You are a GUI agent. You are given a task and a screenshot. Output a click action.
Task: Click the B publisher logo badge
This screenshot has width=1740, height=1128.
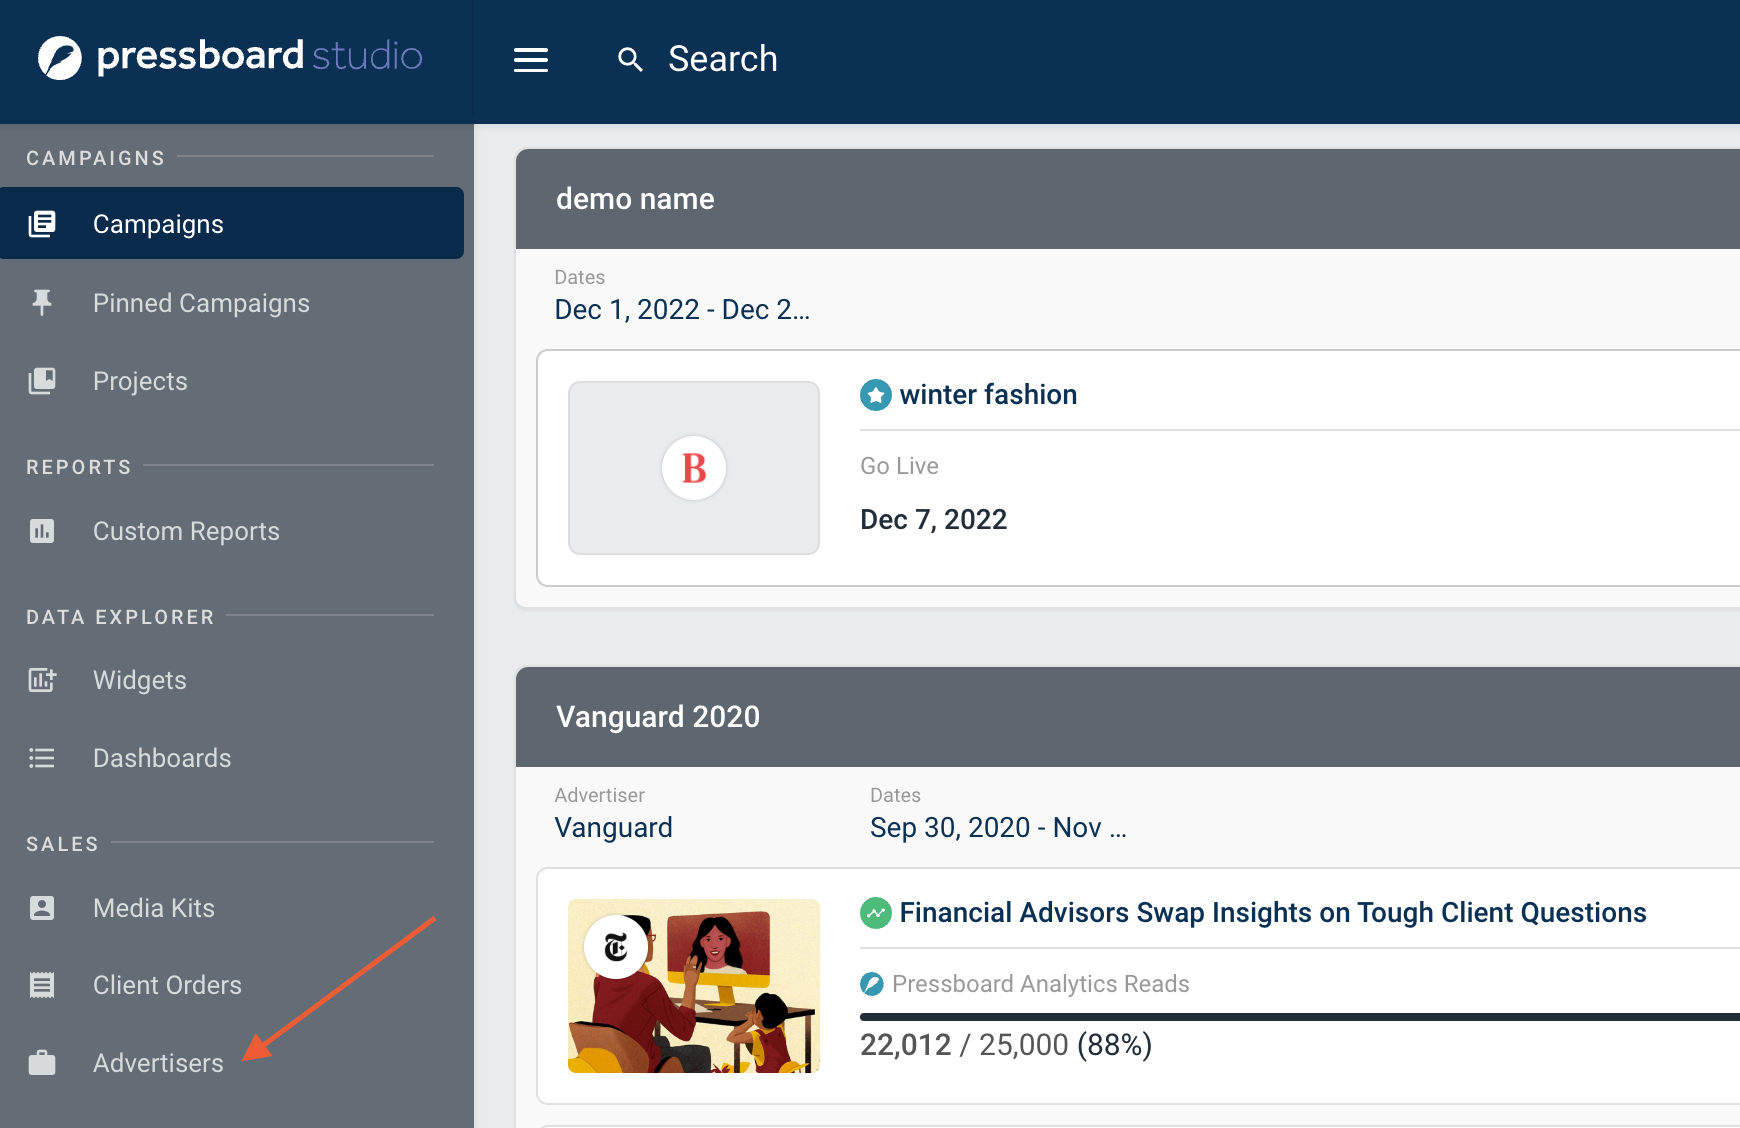pyautogui.click(x=694, y=468)
